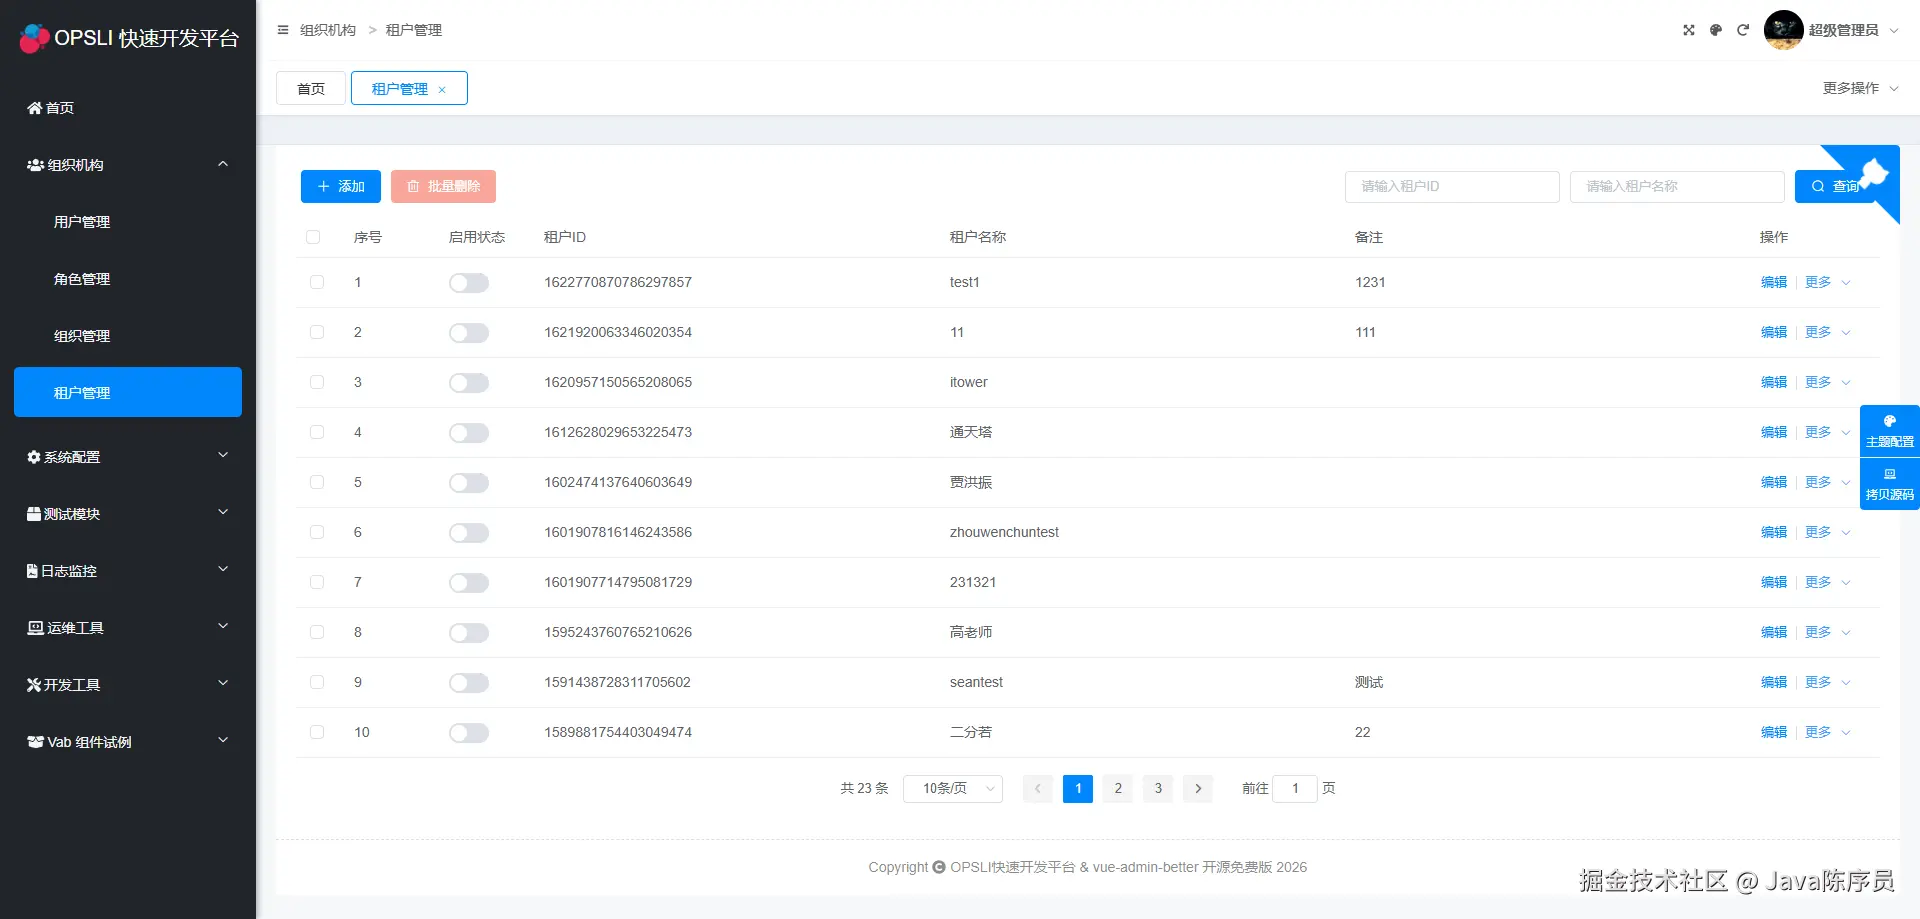The image size is (1920, 919).
Task: Expand the Vab 组件试例 sidebar menu
Action: pos(128,742)
